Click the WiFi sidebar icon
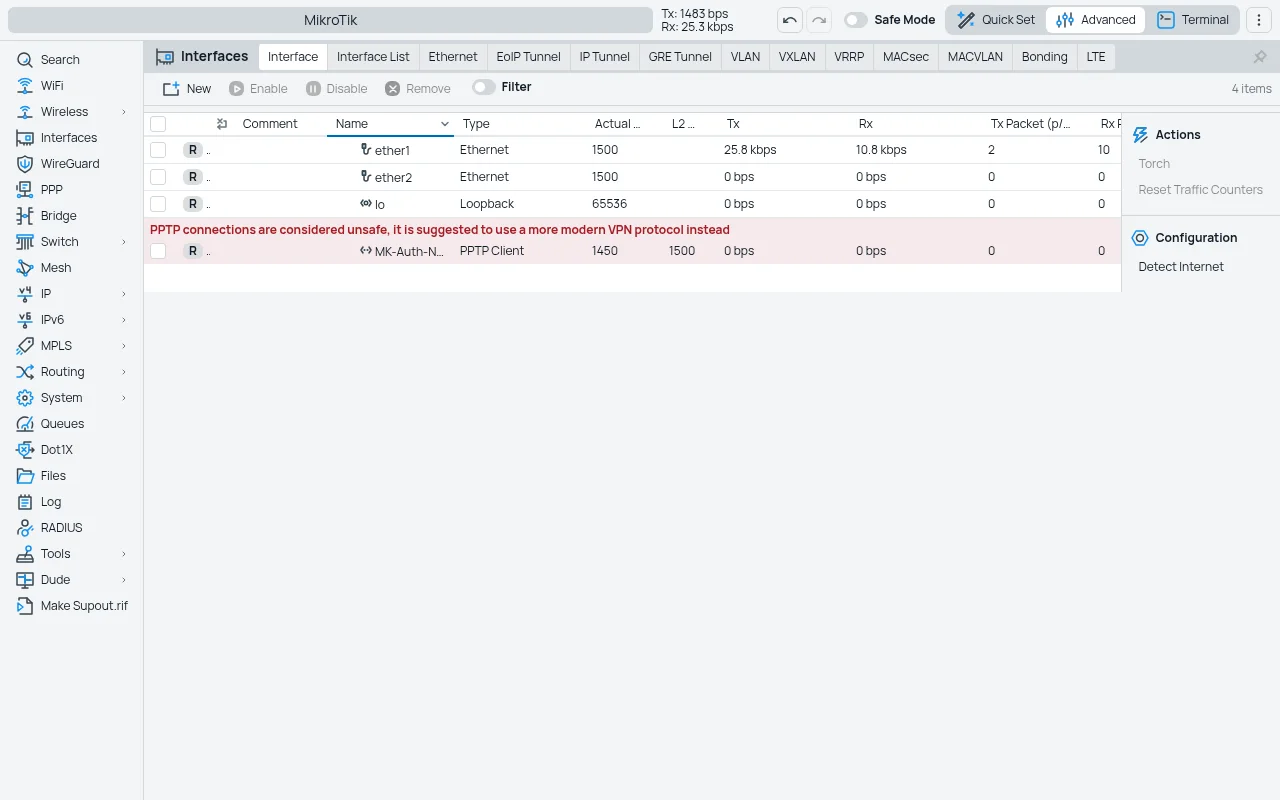 pos(25,86)
